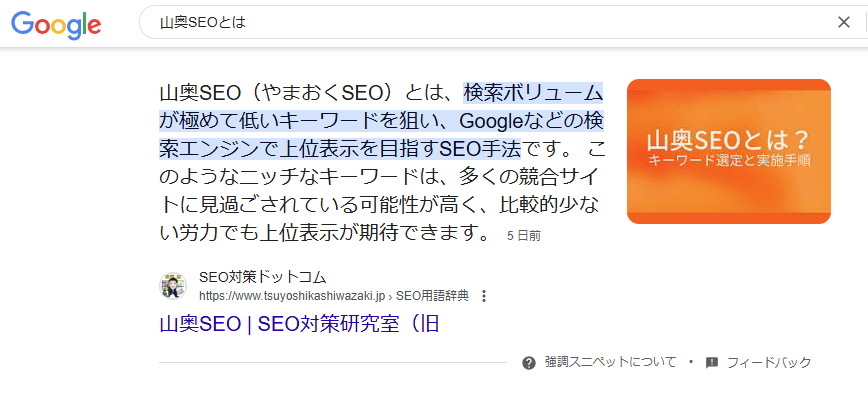Click the Google logo
The height and width of the screenshot is (403, 868).
click(56, 23)
